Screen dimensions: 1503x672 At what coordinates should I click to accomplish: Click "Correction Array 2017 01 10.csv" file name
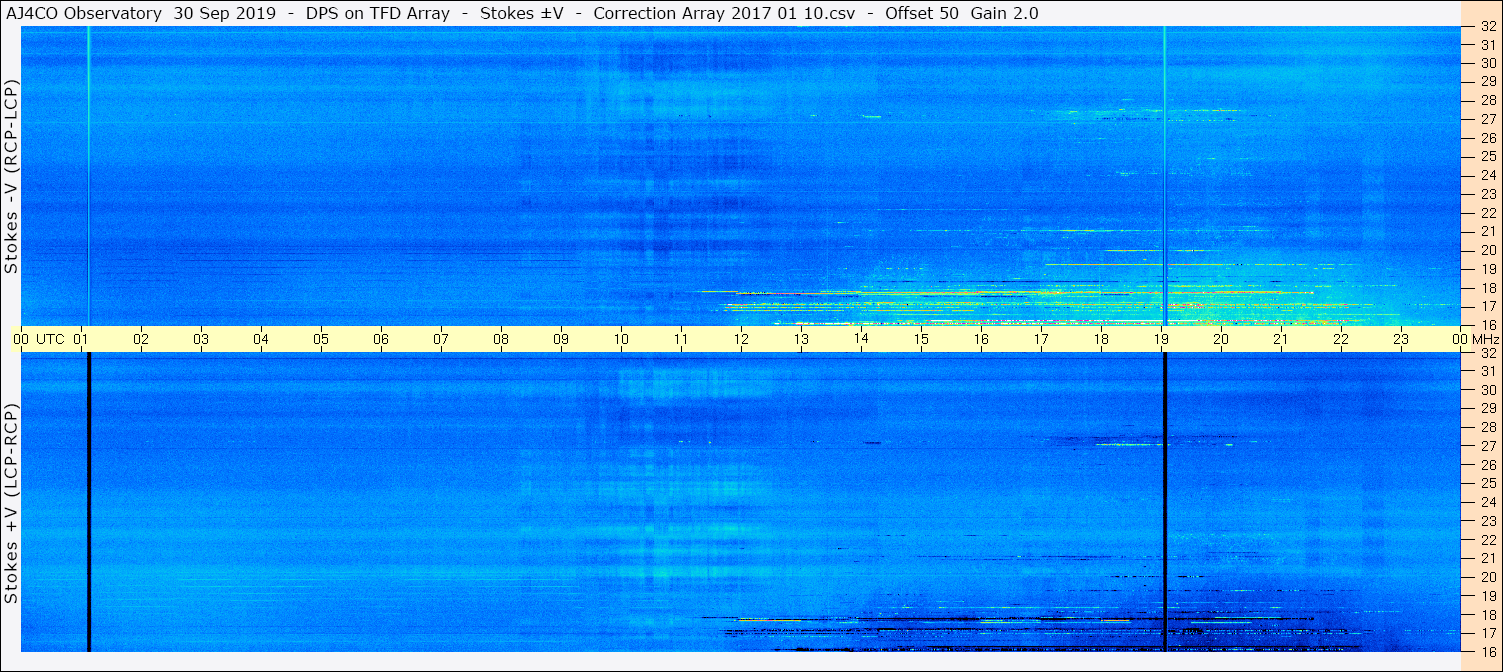point(726,13)
